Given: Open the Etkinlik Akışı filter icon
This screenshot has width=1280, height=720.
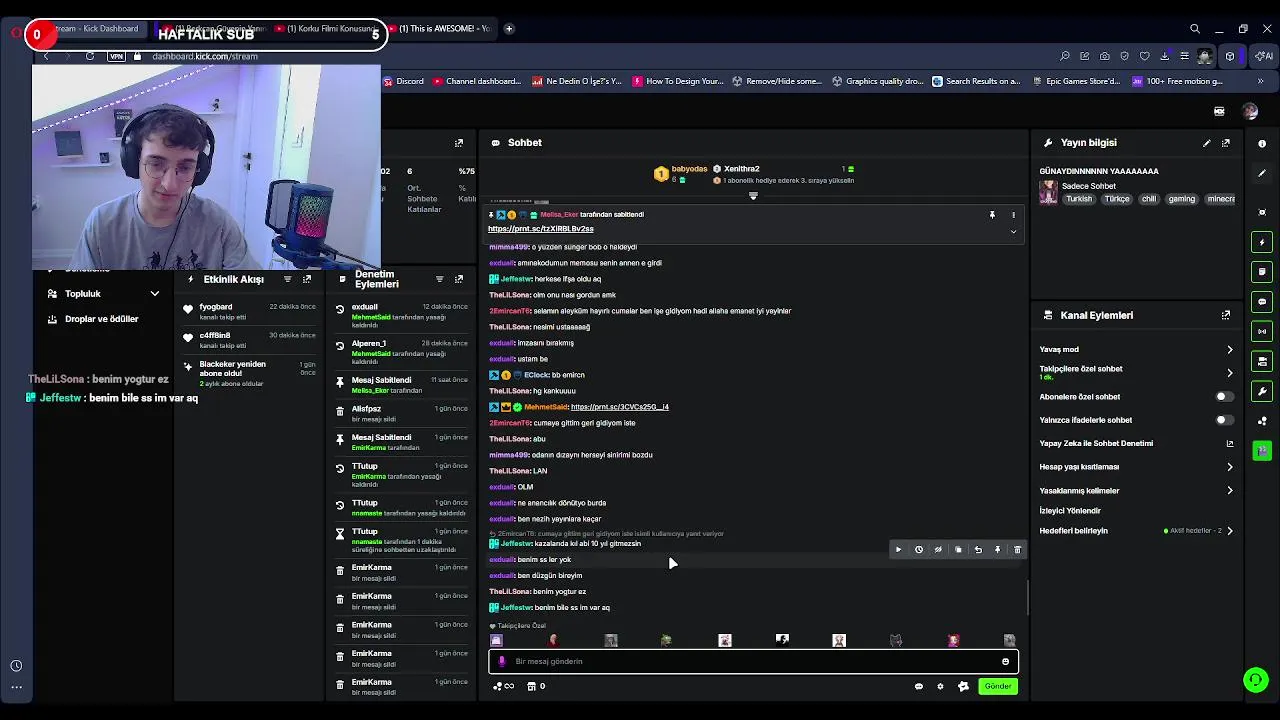Looking at the screenshot, I should coord(288,279).
